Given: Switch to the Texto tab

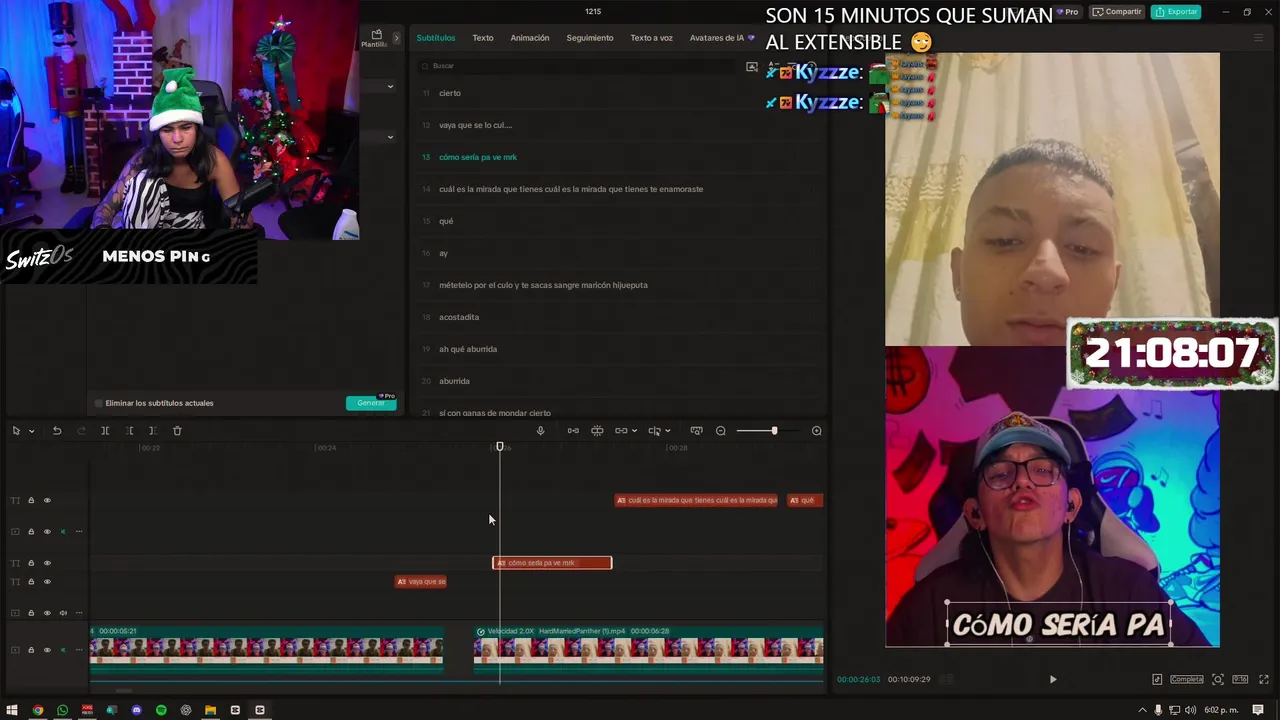Looking at the screenshot, I should [x=483, y=38].
